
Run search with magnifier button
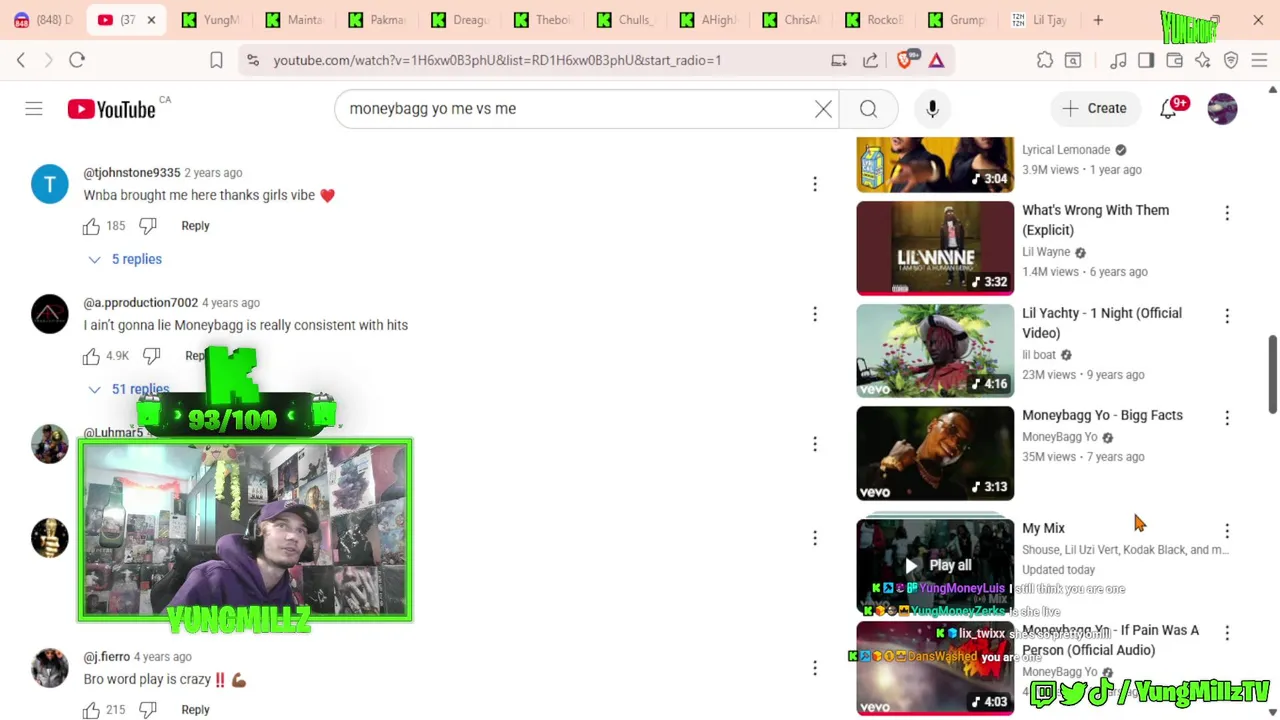point(868,108)
